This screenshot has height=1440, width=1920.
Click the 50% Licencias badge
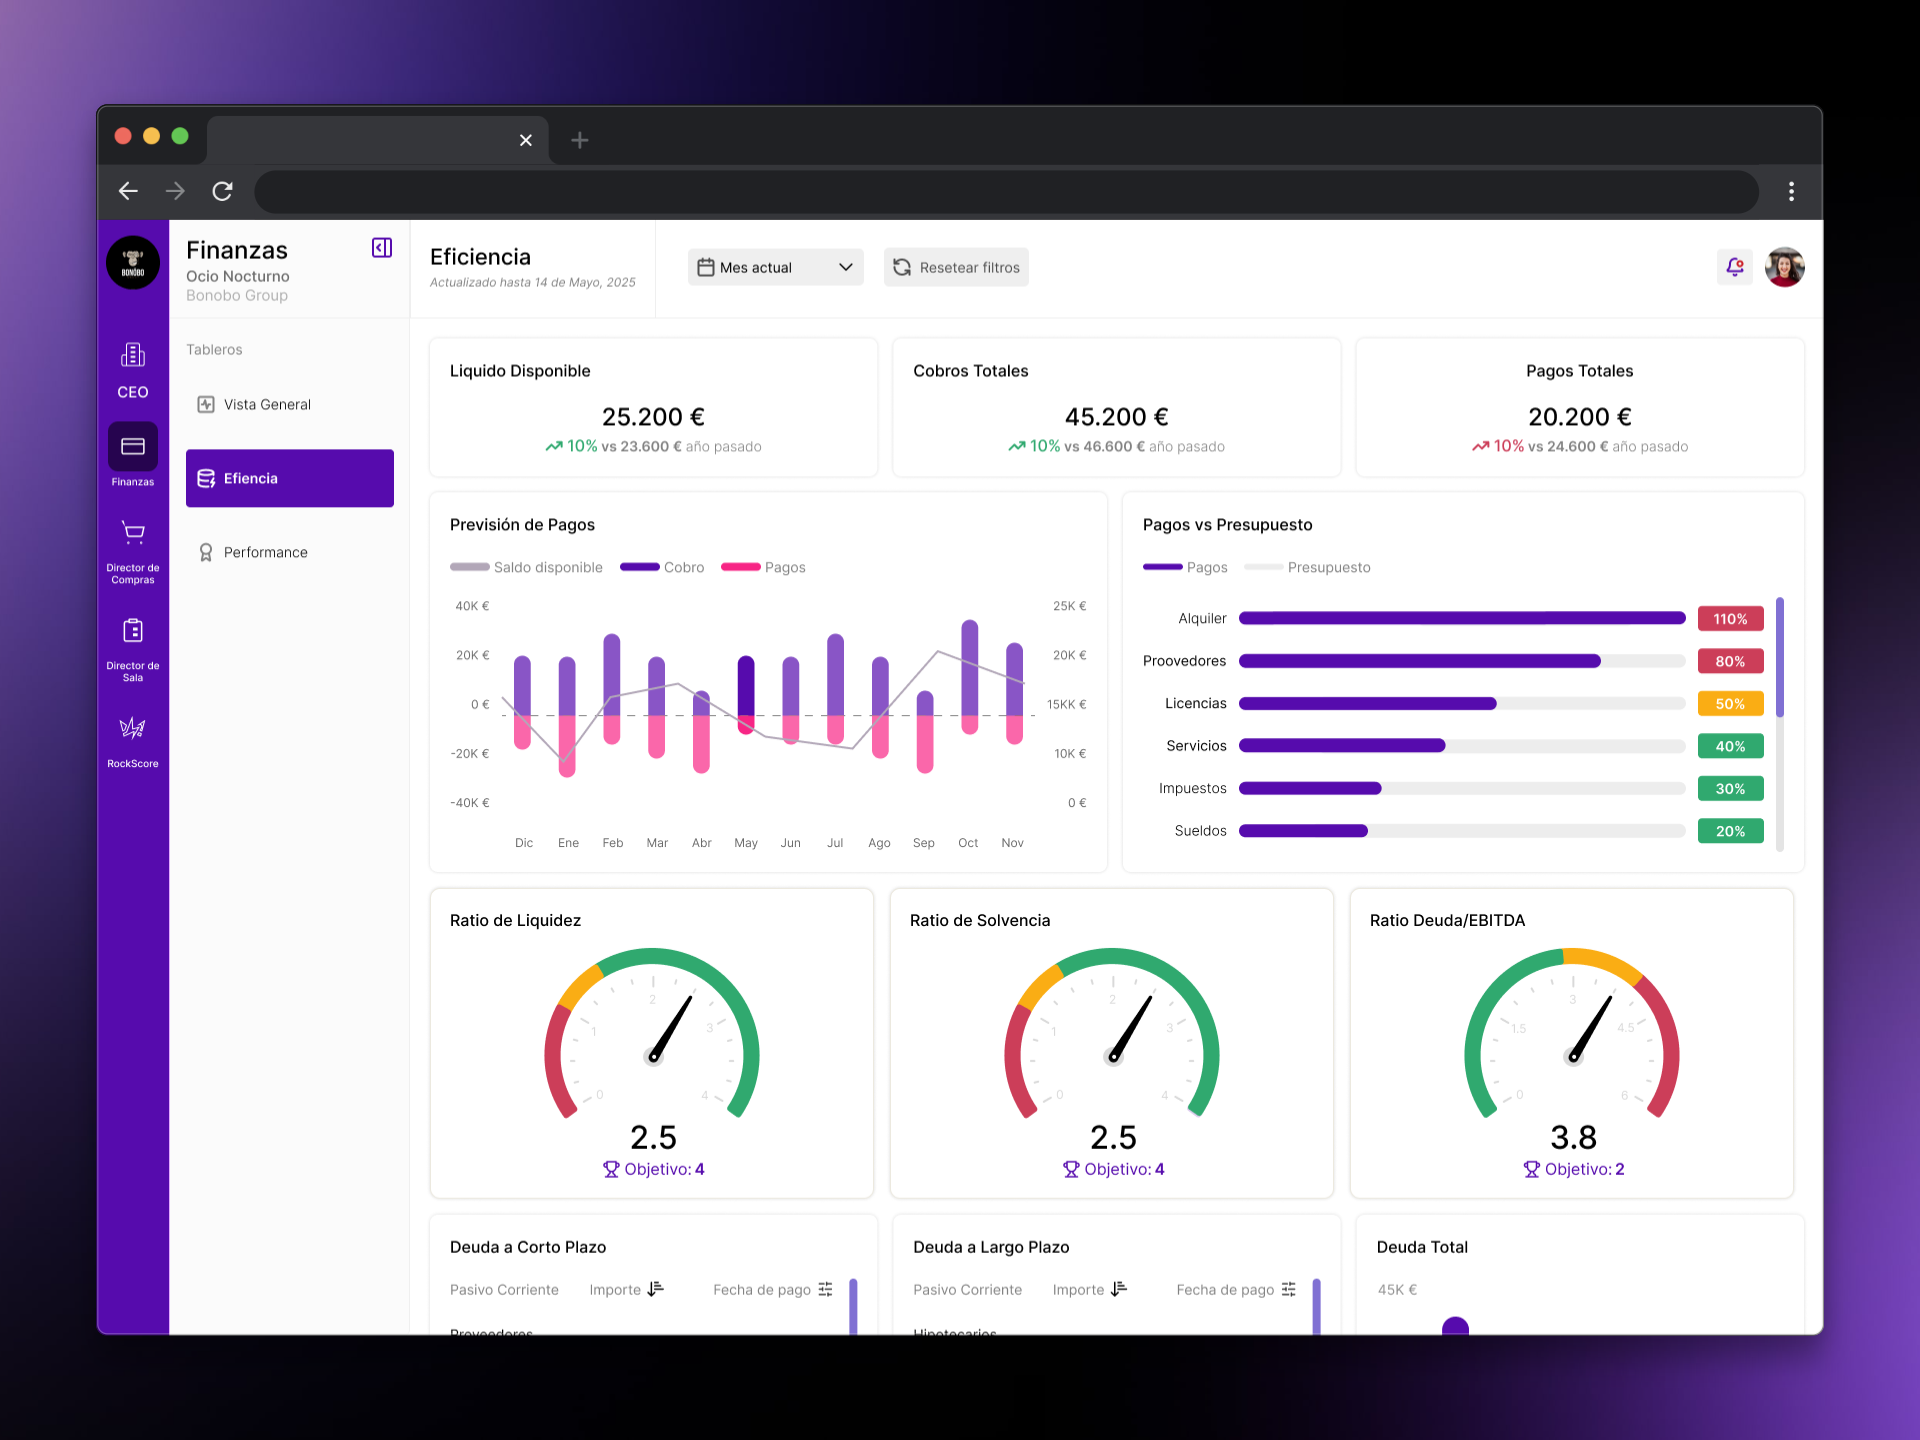point(1730,704)
